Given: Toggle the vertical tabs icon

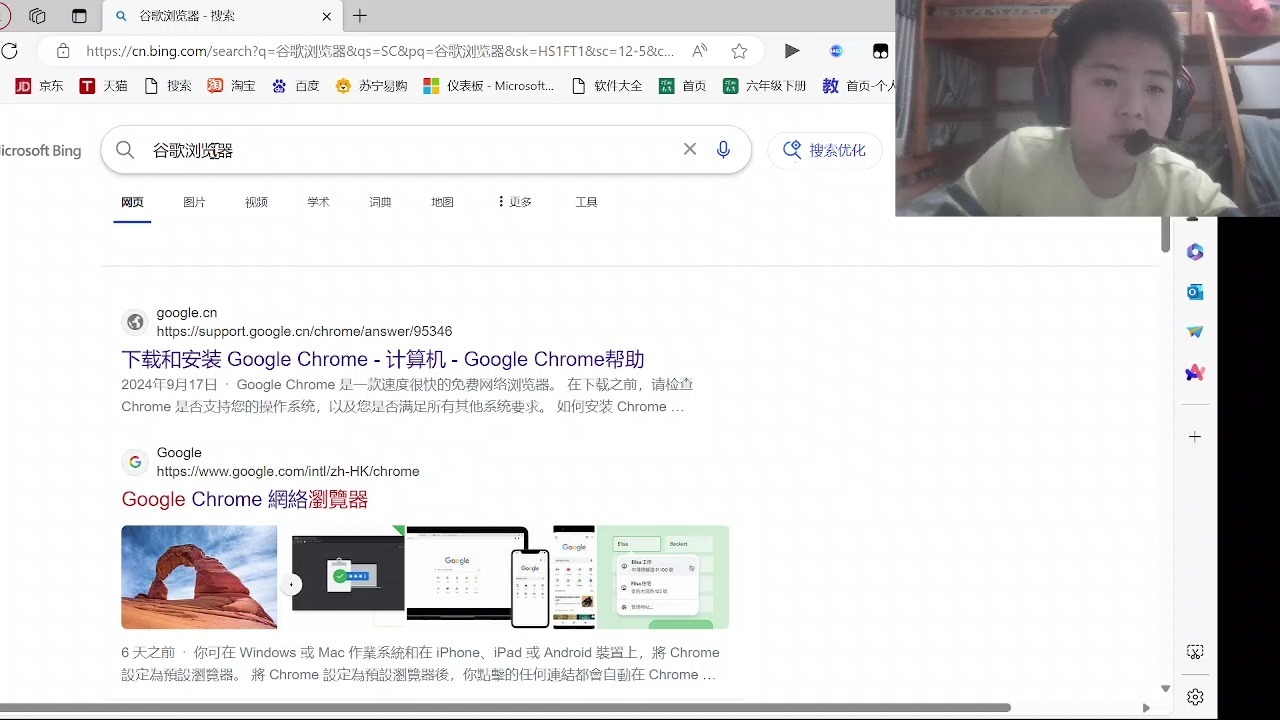Looking at the screenshot, I should point(79,16).
